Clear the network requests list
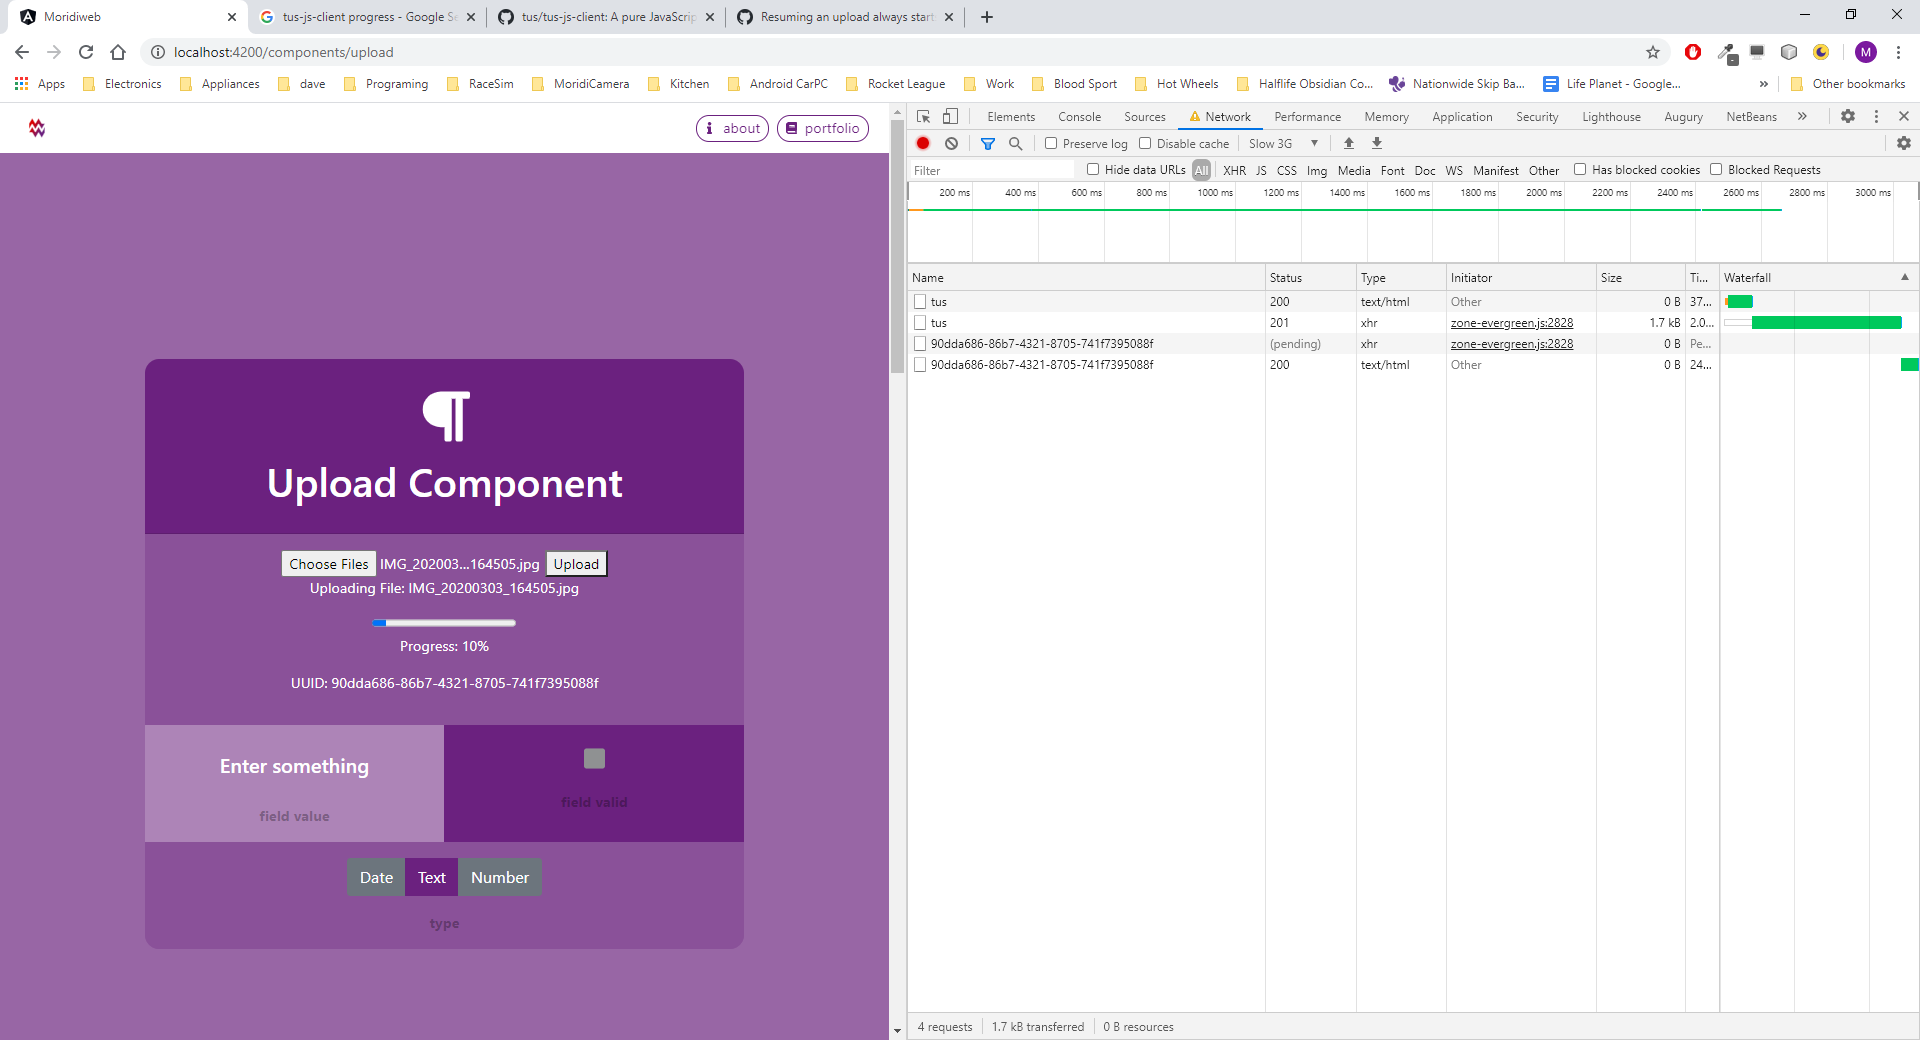Screen dimensions: 1920x1040 pyautogui.click(x=951, y=143)
